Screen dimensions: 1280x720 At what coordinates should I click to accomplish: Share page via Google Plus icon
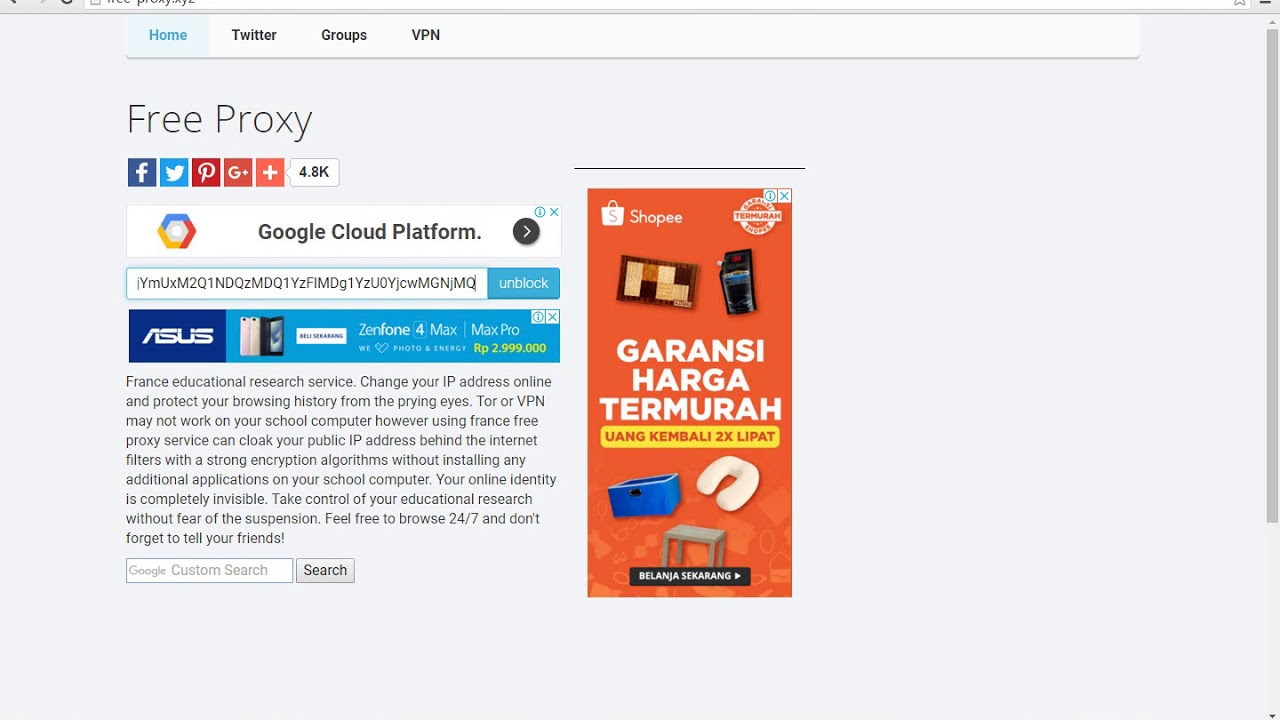[x=238, y=172]
